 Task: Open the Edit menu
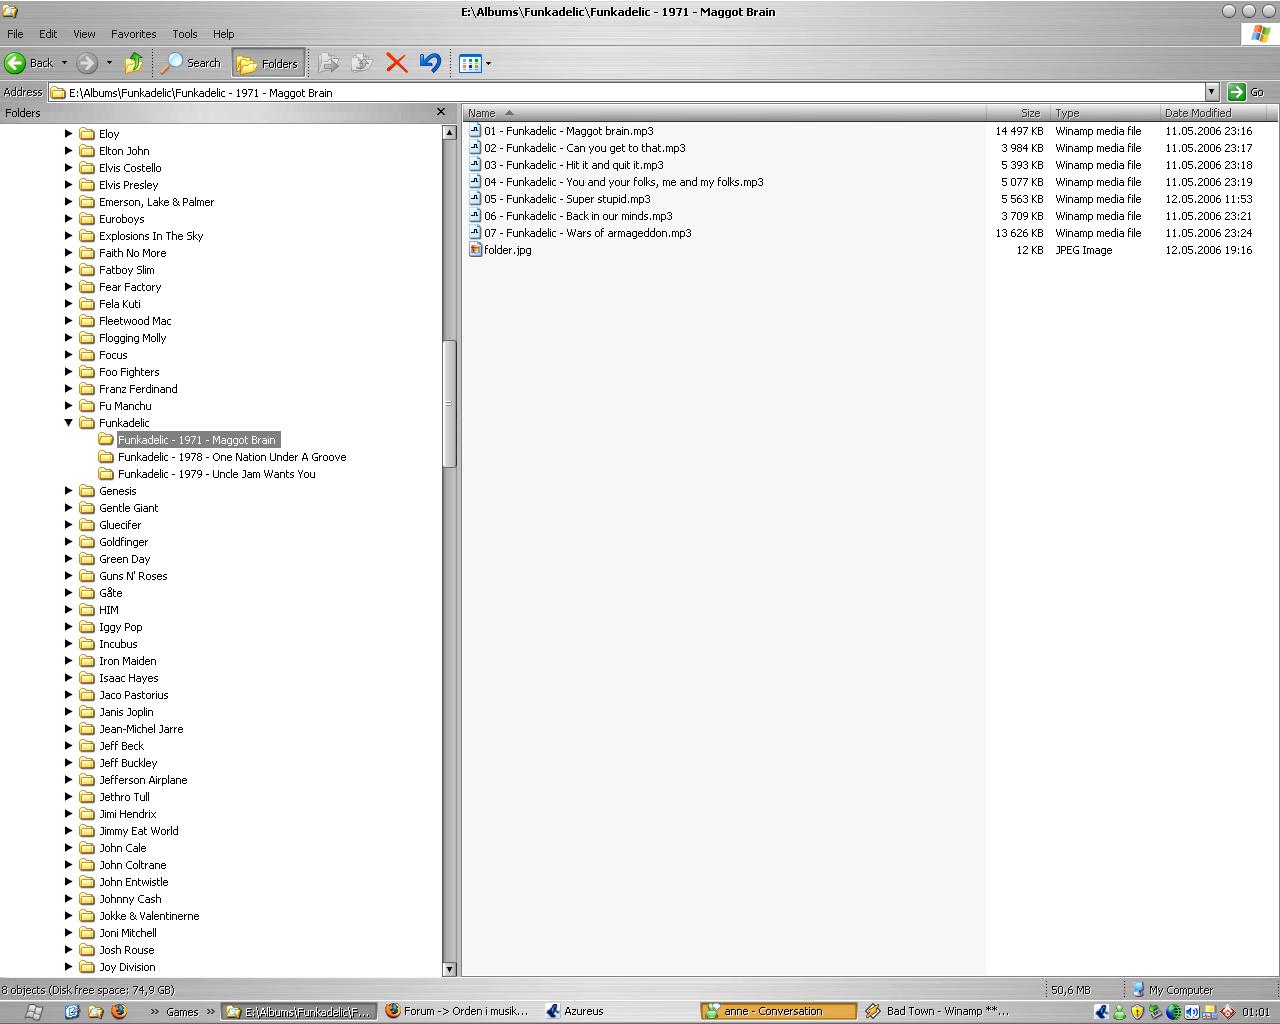[x=48, y=34]
